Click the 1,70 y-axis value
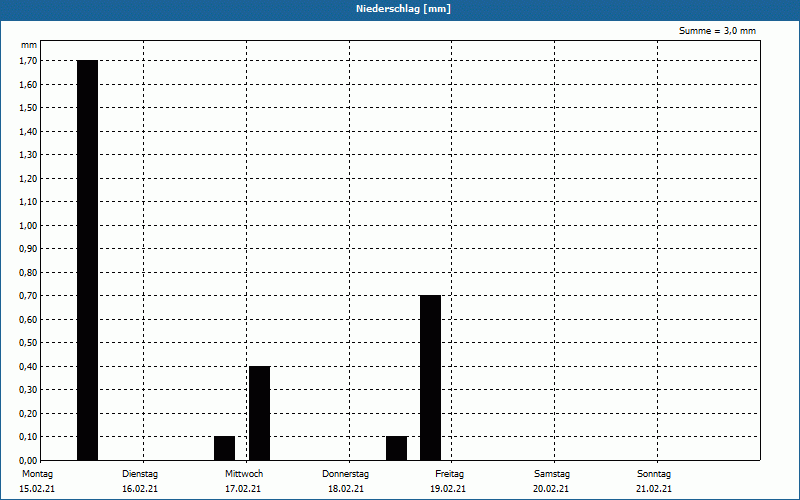Screen dimensions: 800x500 (28, 61)
